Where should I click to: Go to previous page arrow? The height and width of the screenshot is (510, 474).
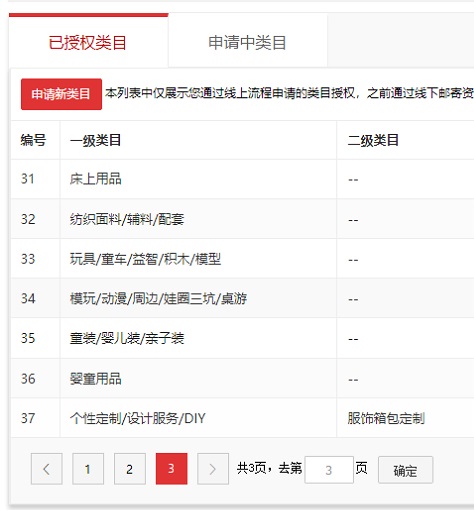pos(47,469)
